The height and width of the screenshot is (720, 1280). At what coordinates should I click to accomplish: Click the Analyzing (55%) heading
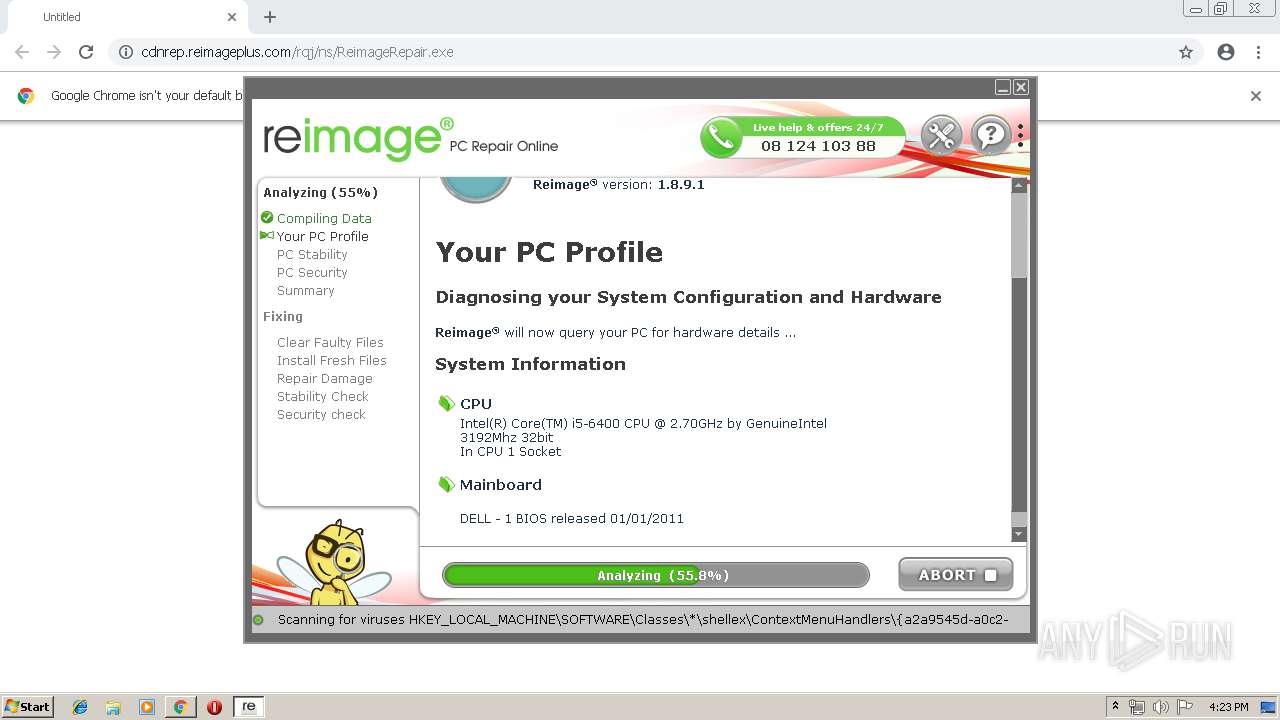pyautogui.click(x=321, y=192)
